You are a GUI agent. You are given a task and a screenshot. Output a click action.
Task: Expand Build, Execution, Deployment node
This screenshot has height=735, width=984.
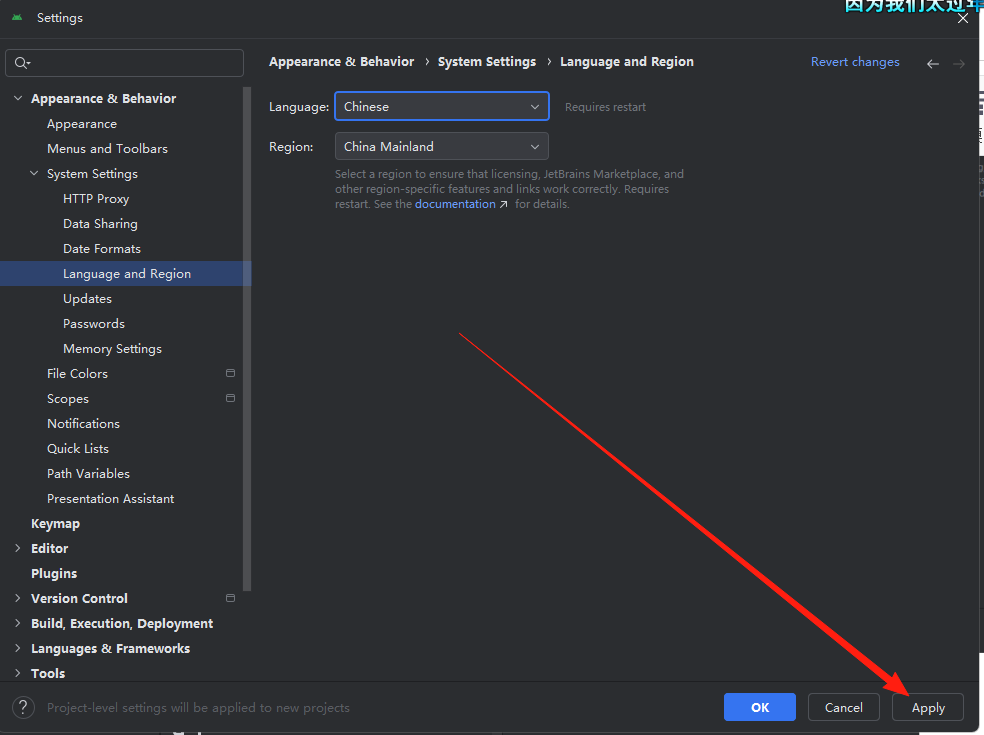click(x=18, y=623)
